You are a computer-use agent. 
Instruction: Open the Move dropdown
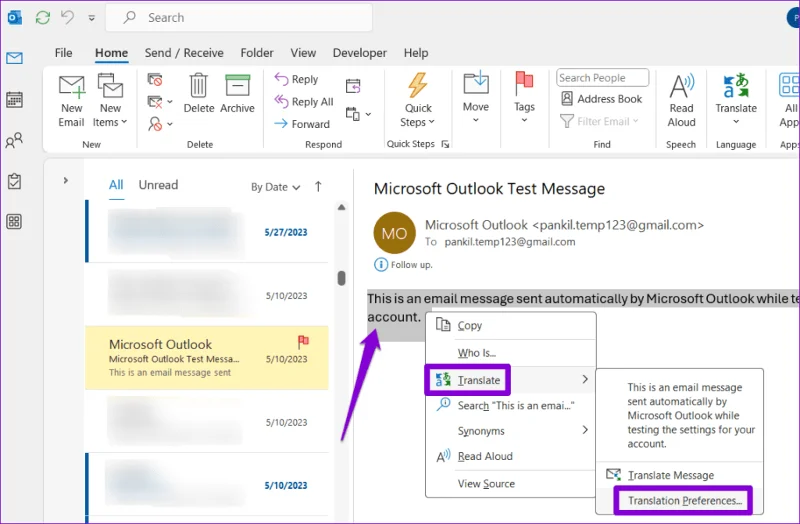476,98
